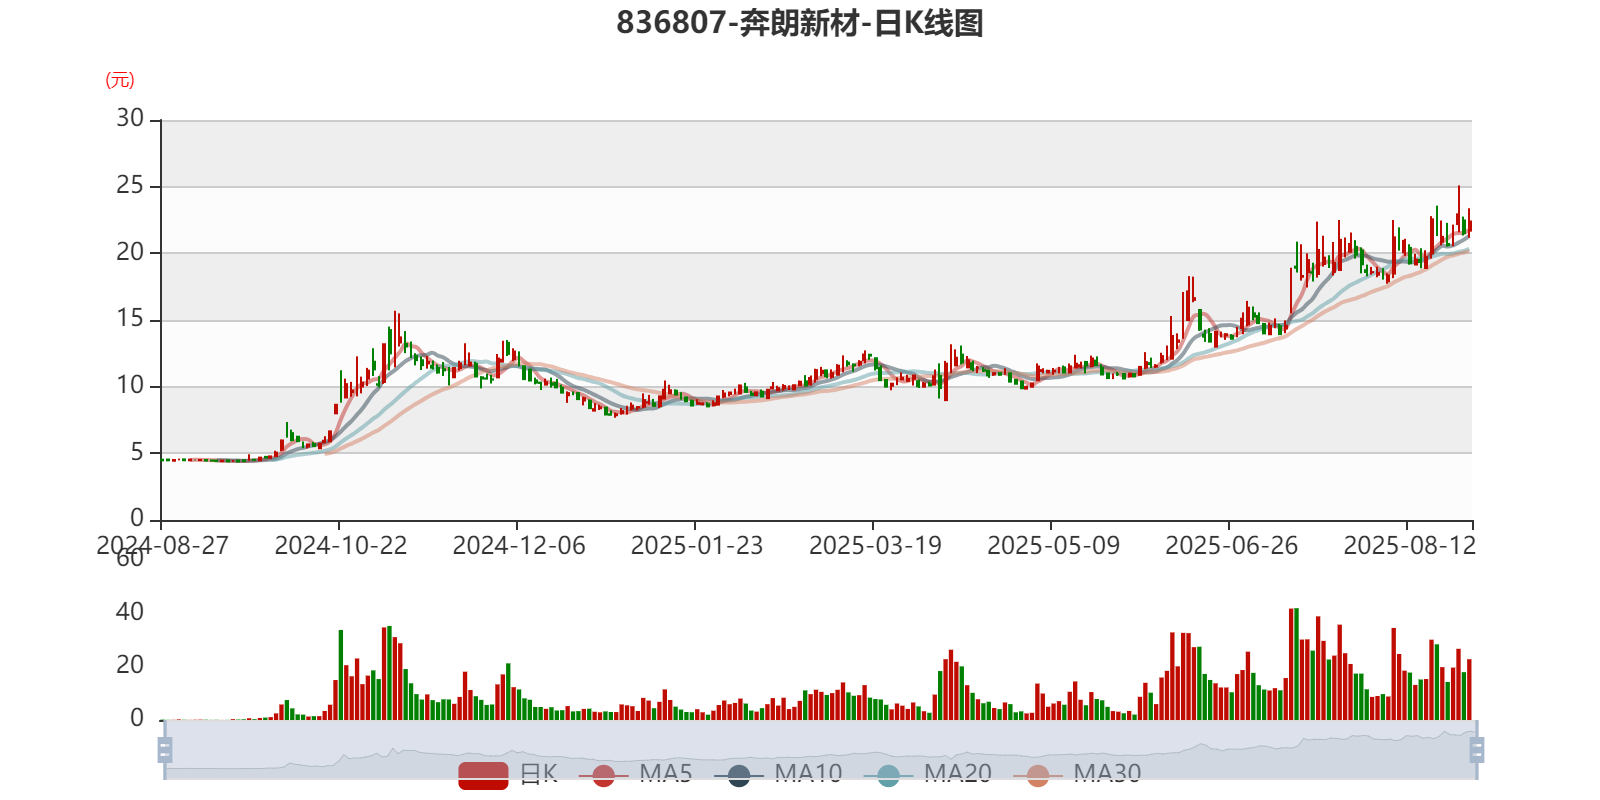Toggle the MA10 line in legend
The height and width of the screenshot is (800, 1600).
tap(778, 774)
